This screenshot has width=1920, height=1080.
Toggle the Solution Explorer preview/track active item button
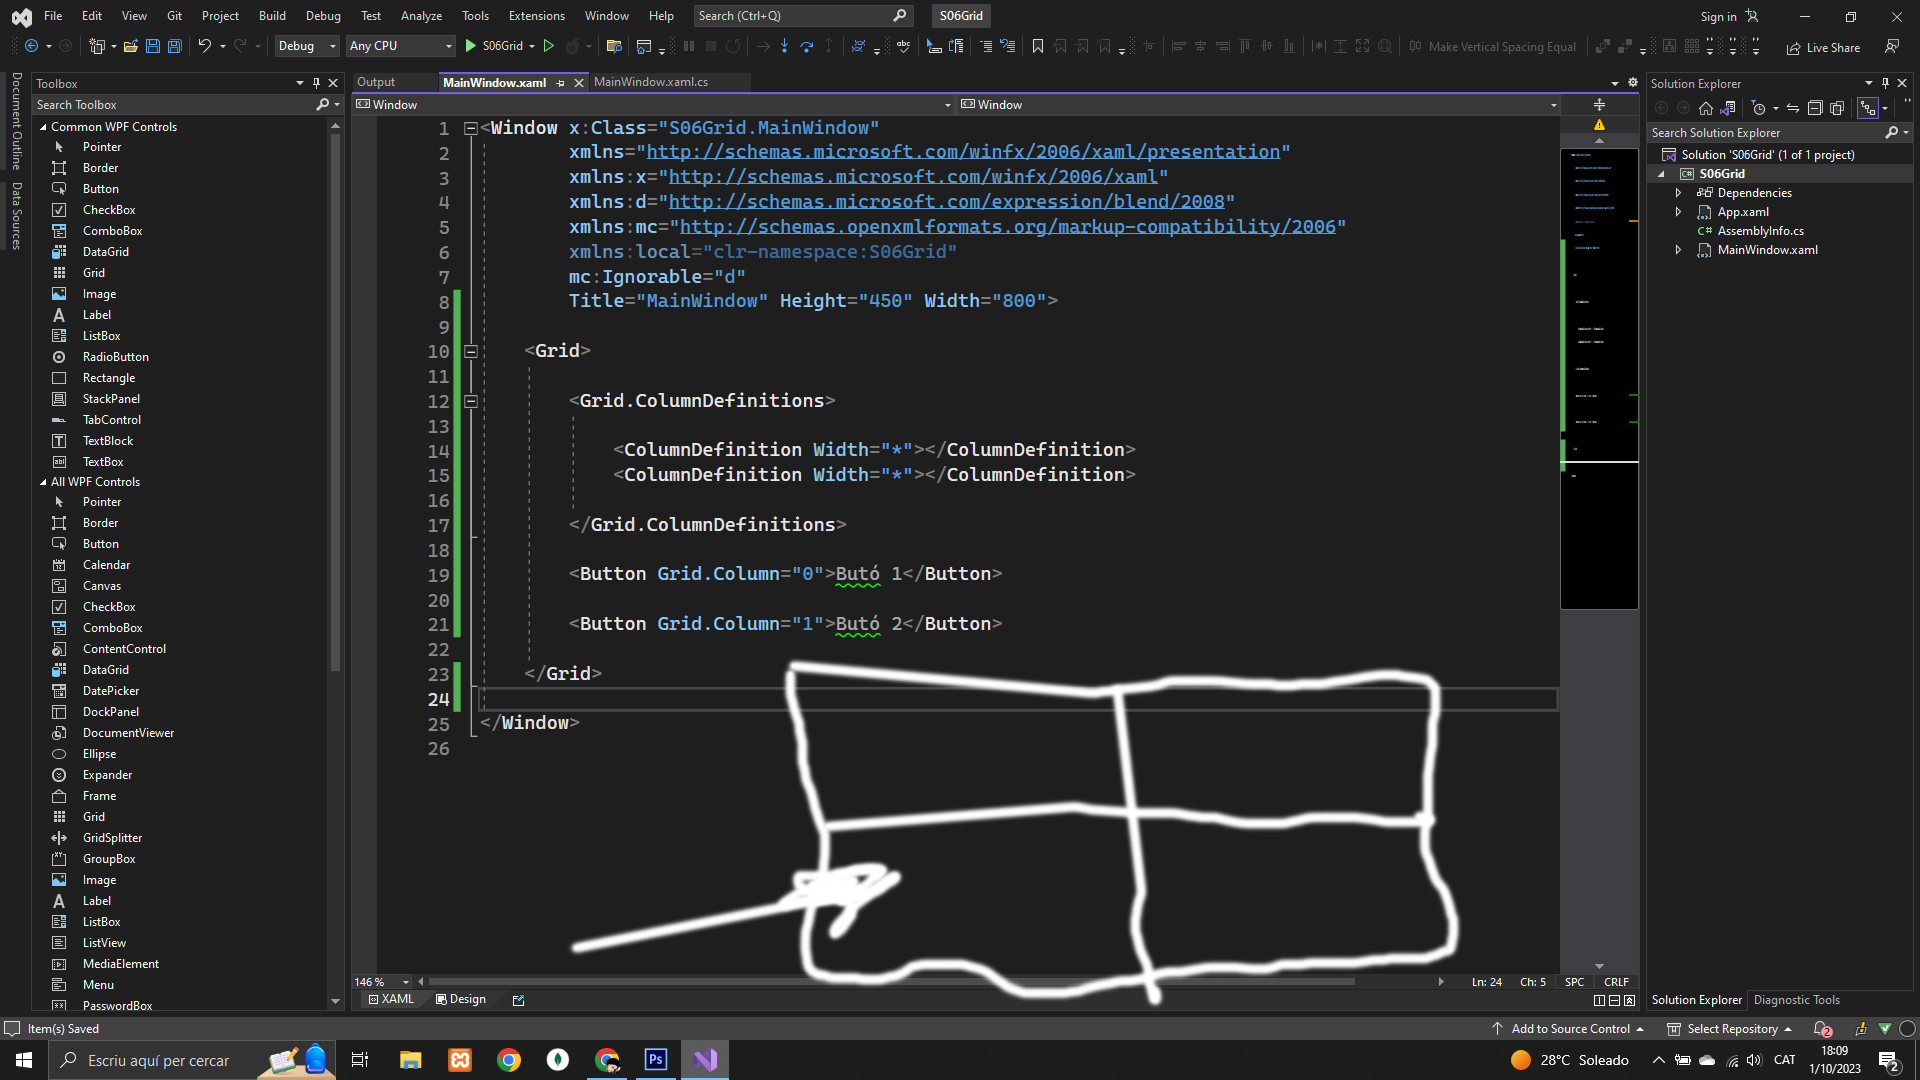(1867, 108)
